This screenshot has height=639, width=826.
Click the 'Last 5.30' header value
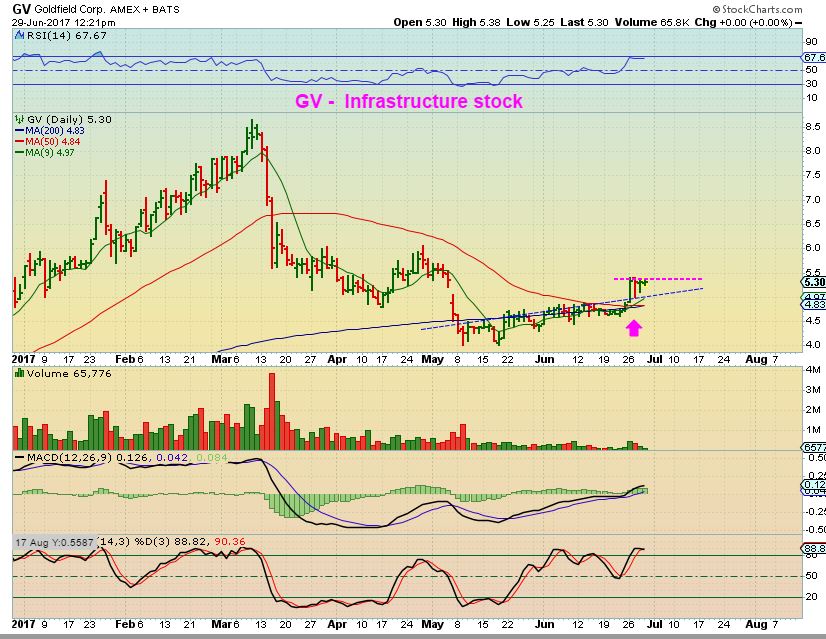pos(584,23)
